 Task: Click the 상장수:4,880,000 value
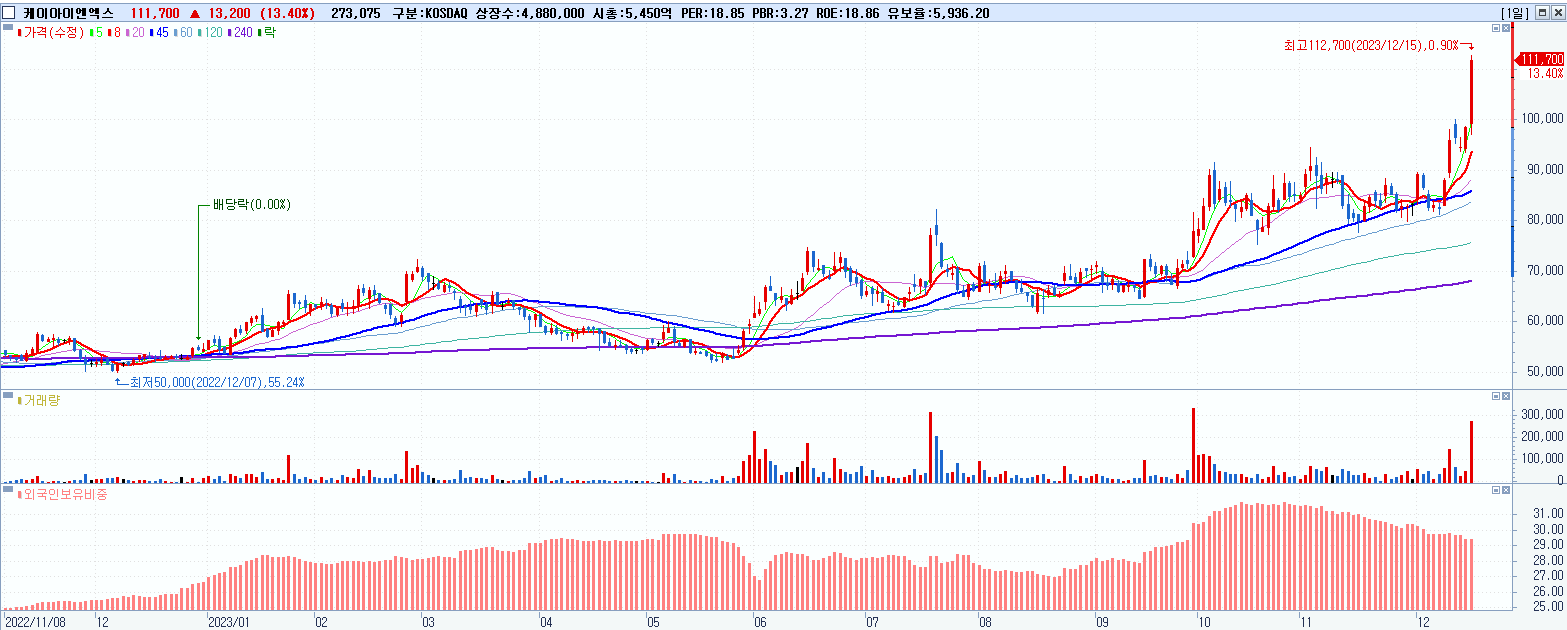point(531,13)
